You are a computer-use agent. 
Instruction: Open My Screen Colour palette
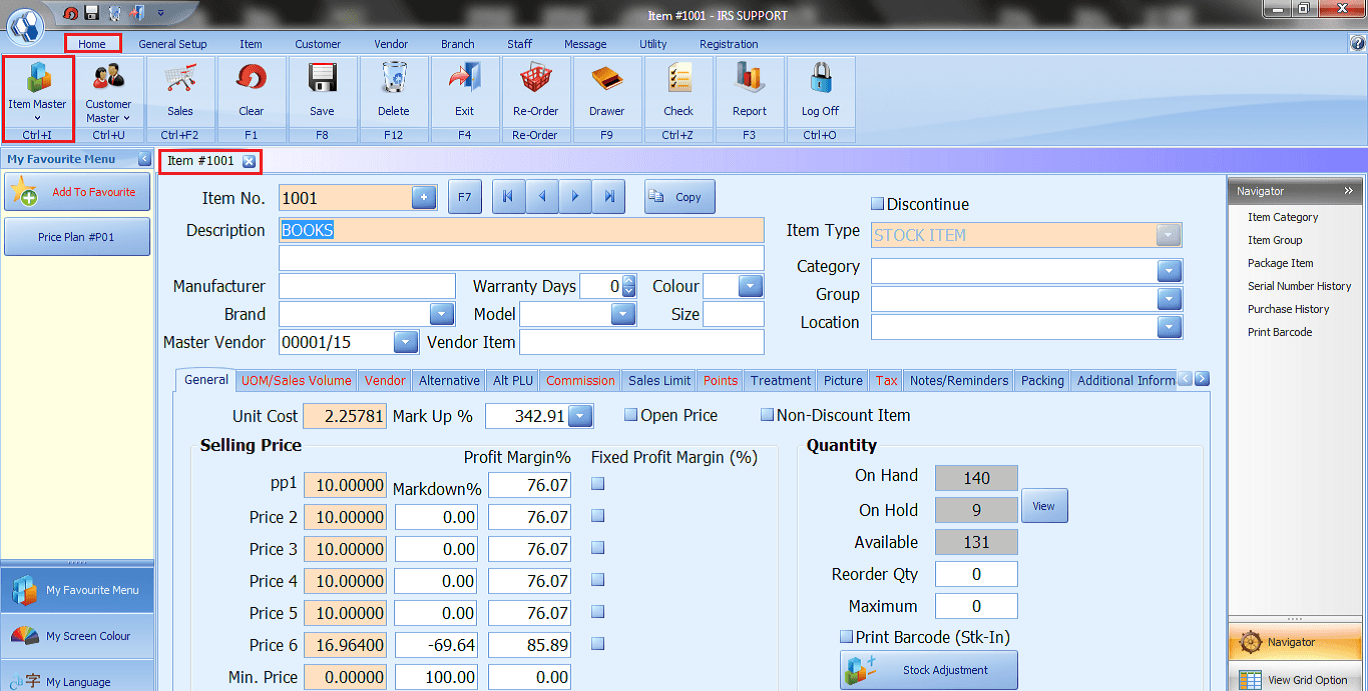(77, 636)
